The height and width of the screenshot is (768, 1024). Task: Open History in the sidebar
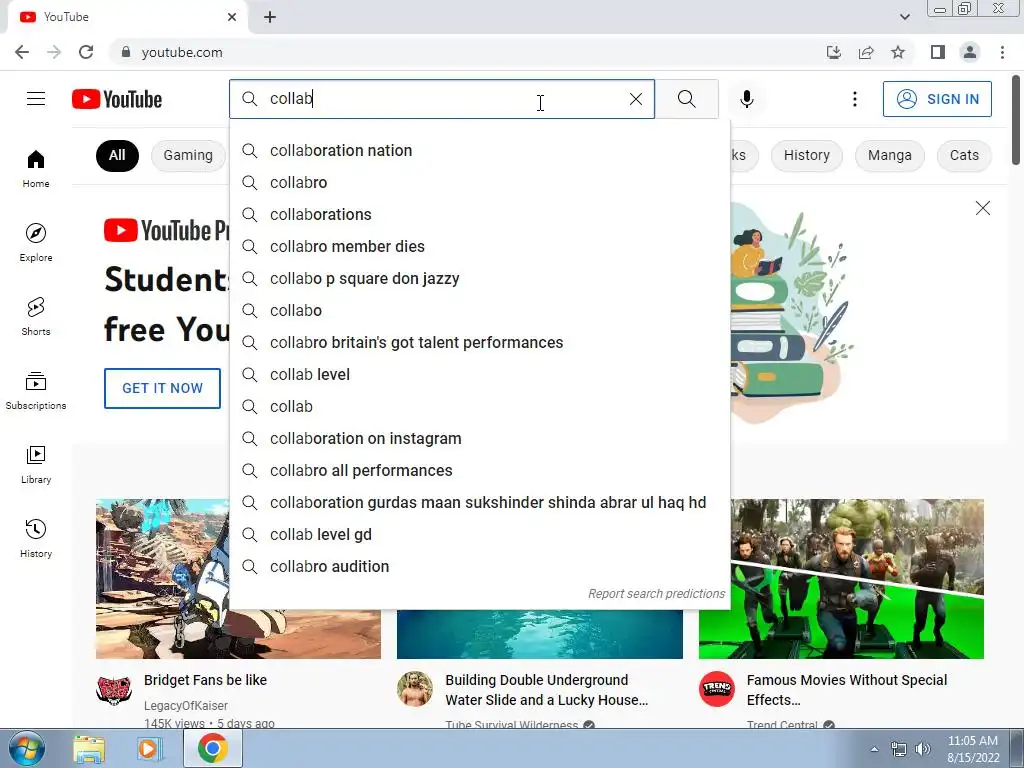click(x=36, y=539)
